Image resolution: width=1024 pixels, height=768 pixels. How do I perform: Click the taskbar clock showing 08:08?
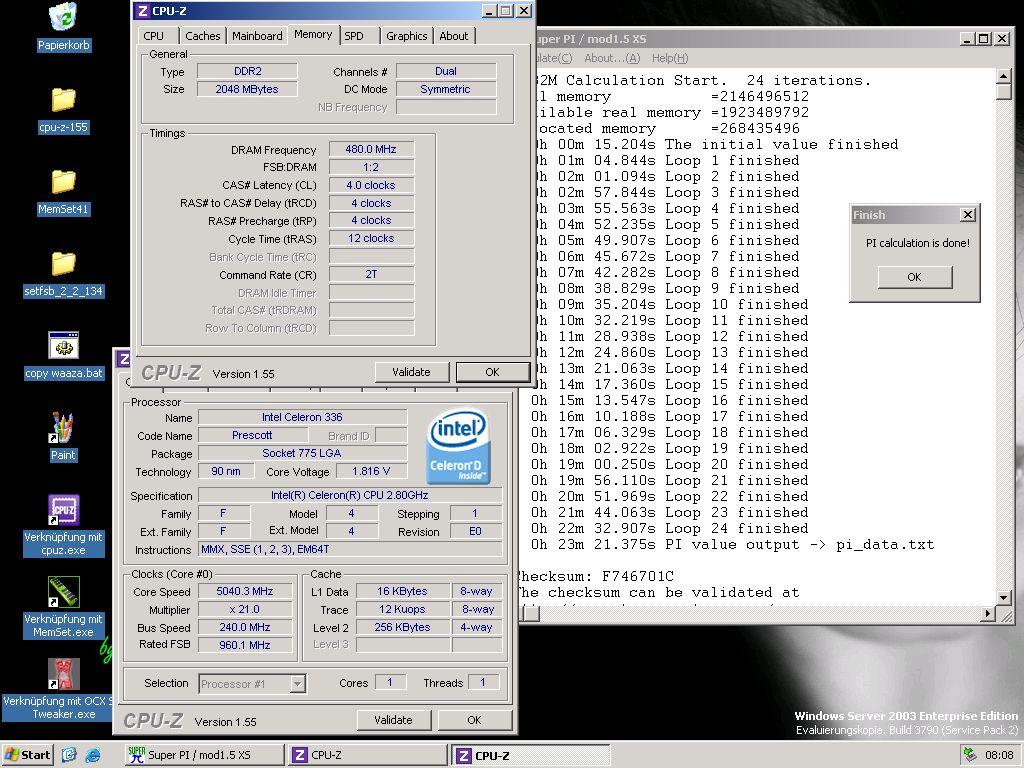pyautogui.click(x=999, y=755)
